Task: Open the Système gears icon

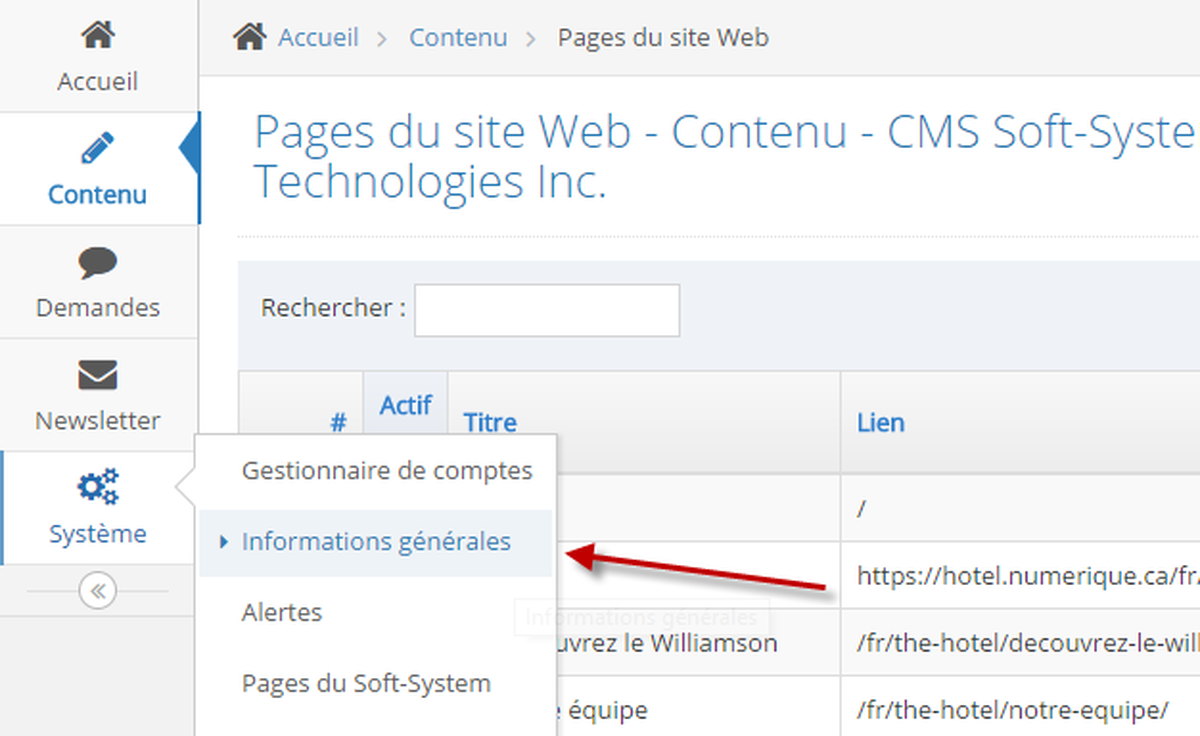Action: 98,487
